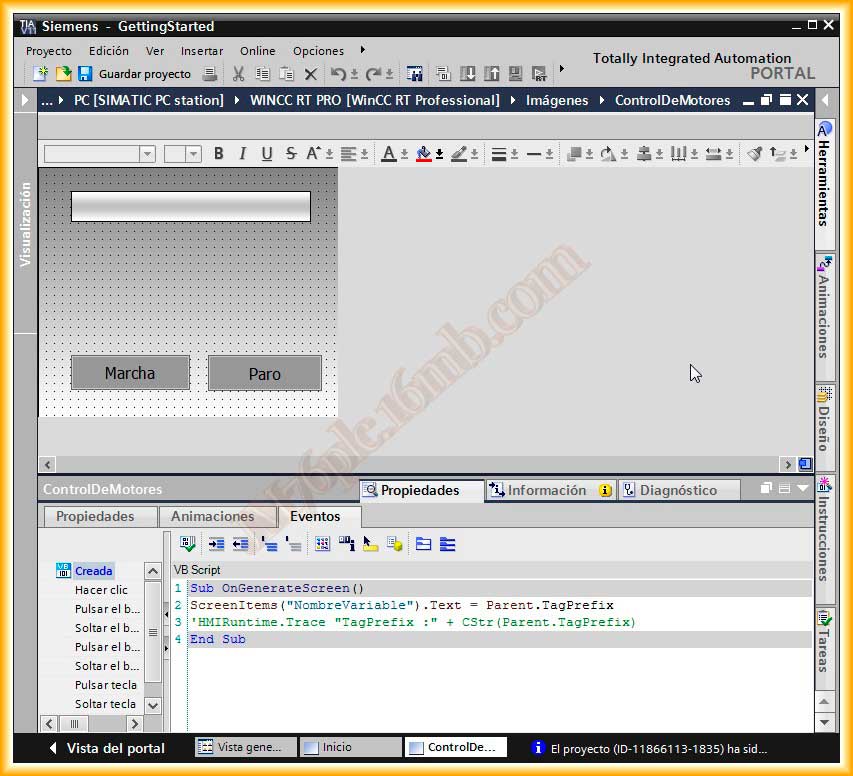The width and height of the screenshot is (853, 776).
Task: Click the cut scissors icon
Action: point(238,74)
